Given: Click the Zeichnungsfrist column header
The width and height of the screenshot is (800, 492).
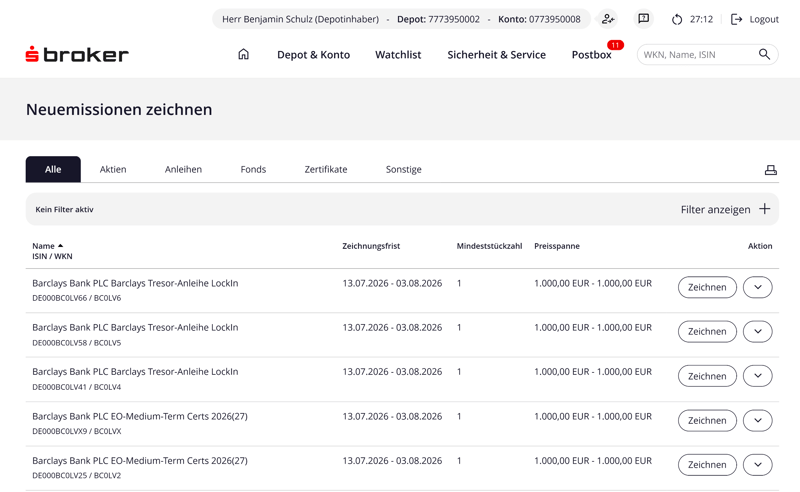Looking at the screenshot, I should pos(371,246).
